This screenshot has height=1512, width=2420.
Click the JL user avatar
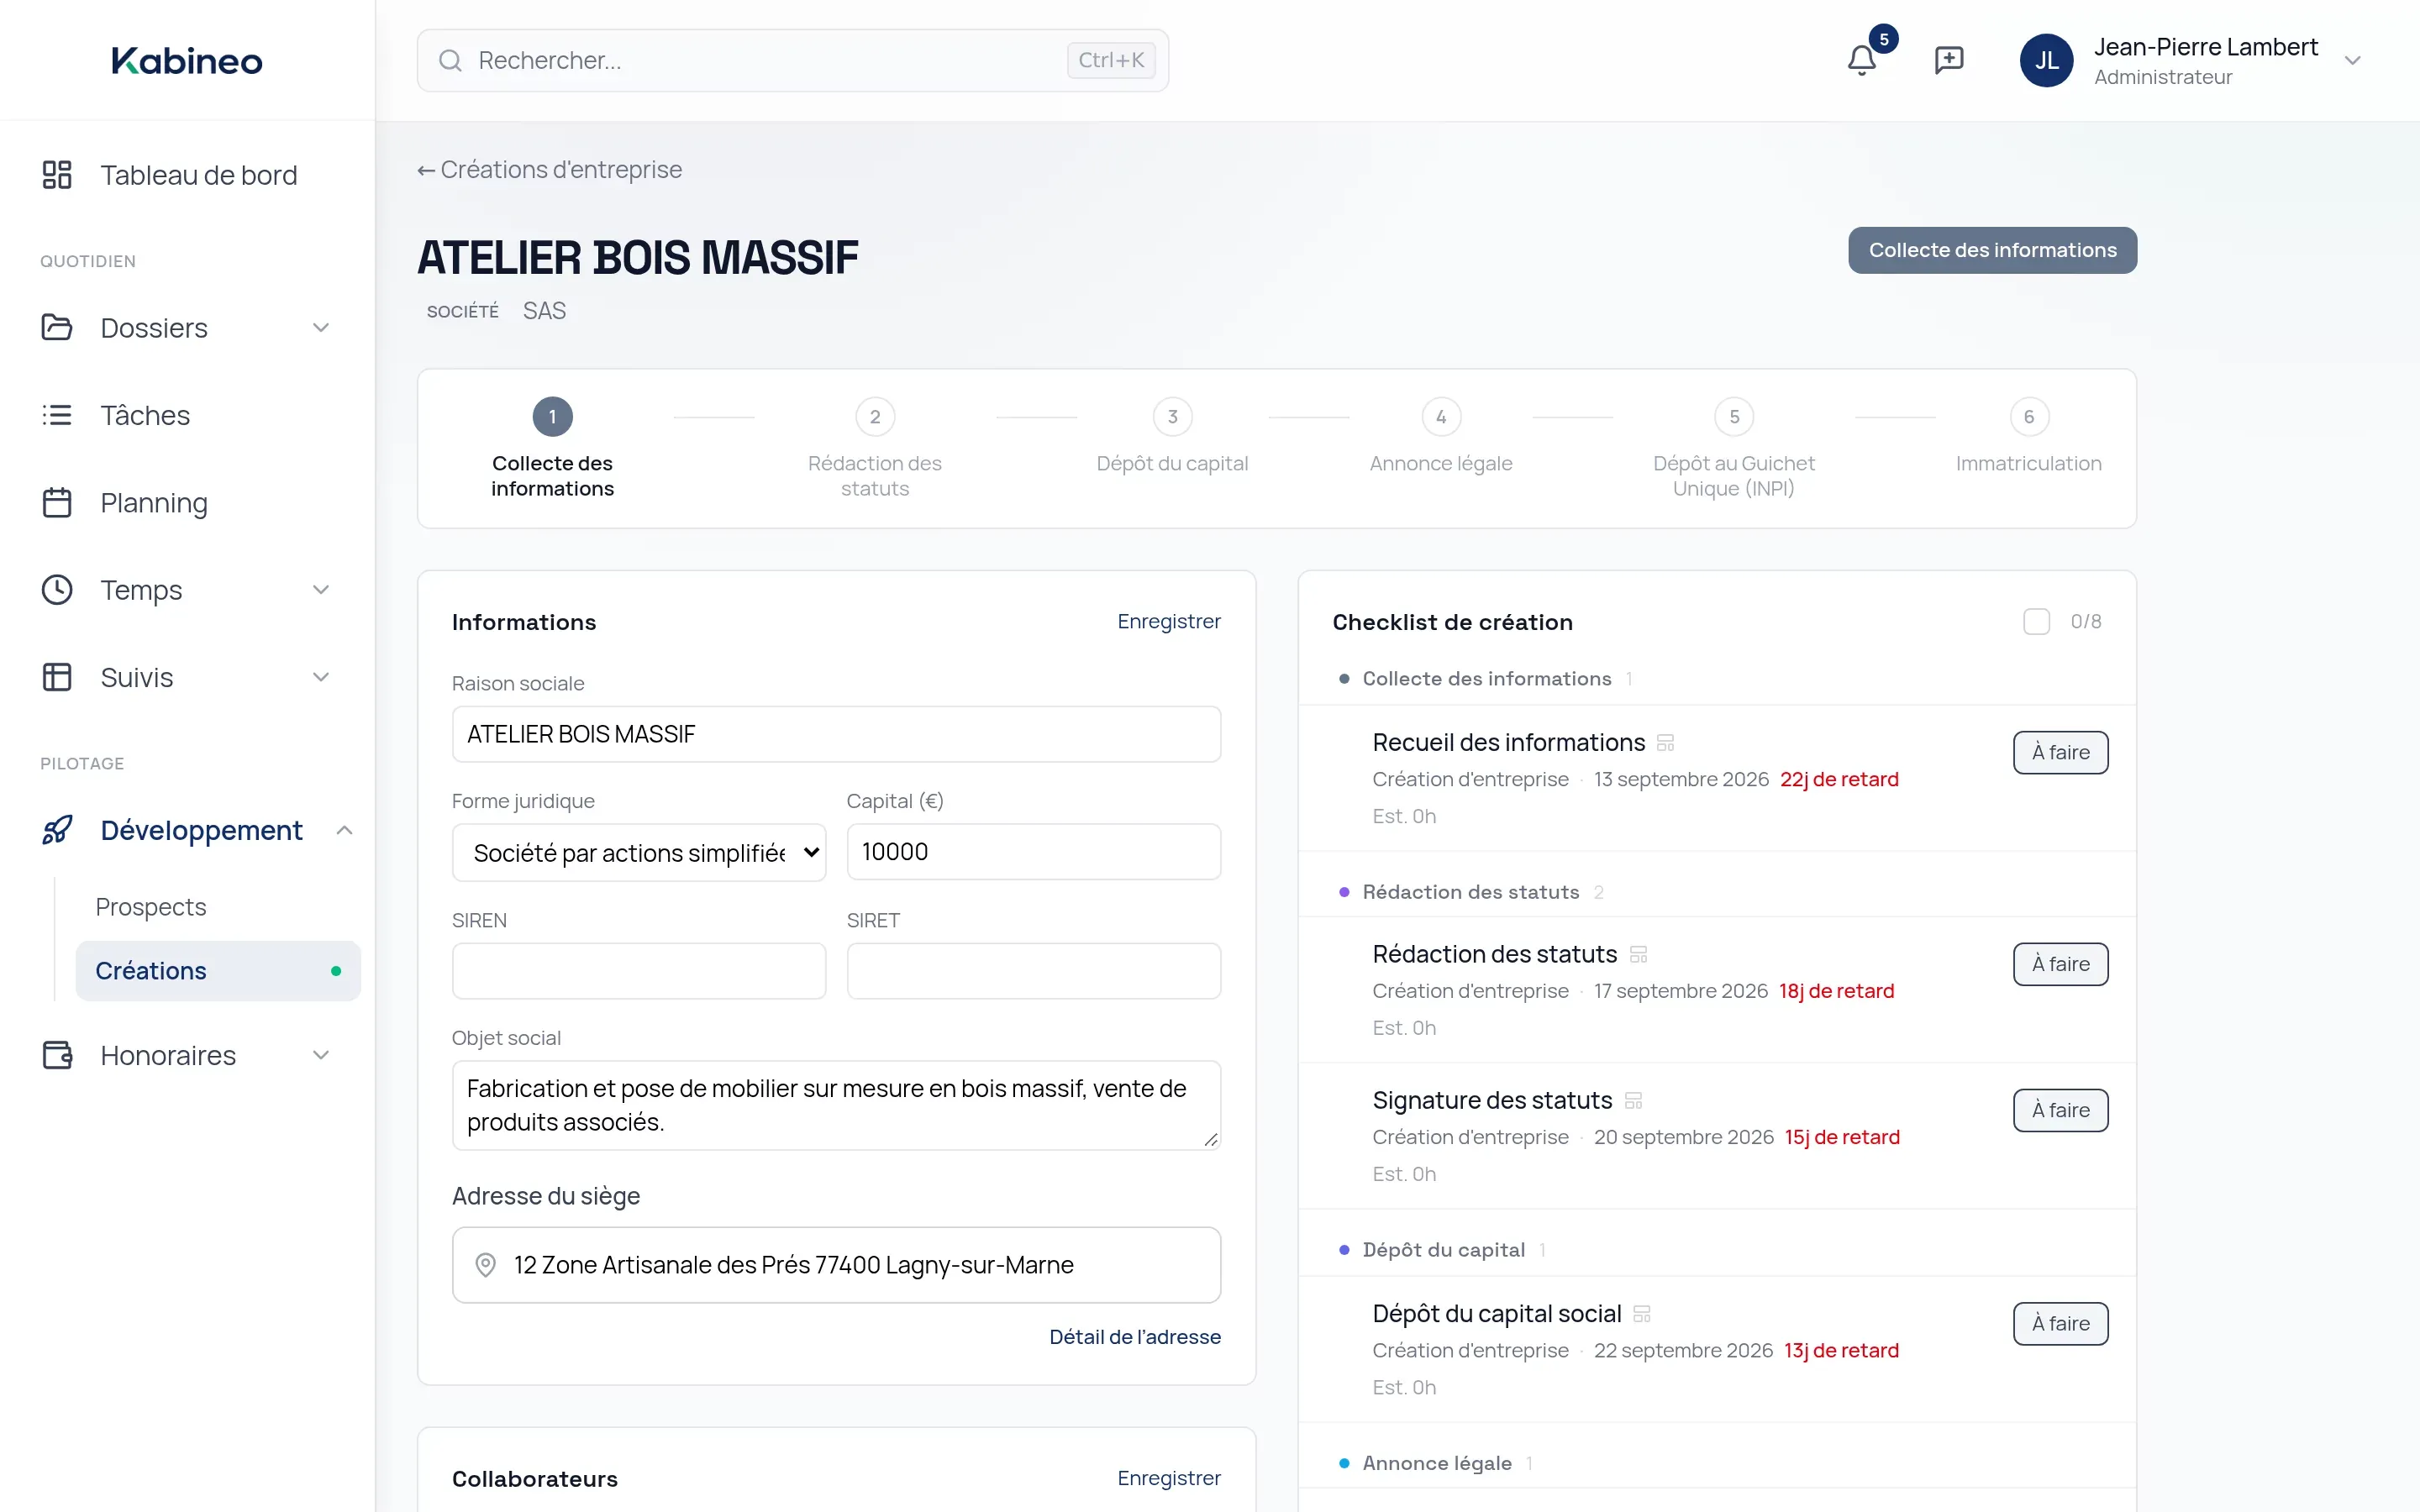[x=2047, y=60]
